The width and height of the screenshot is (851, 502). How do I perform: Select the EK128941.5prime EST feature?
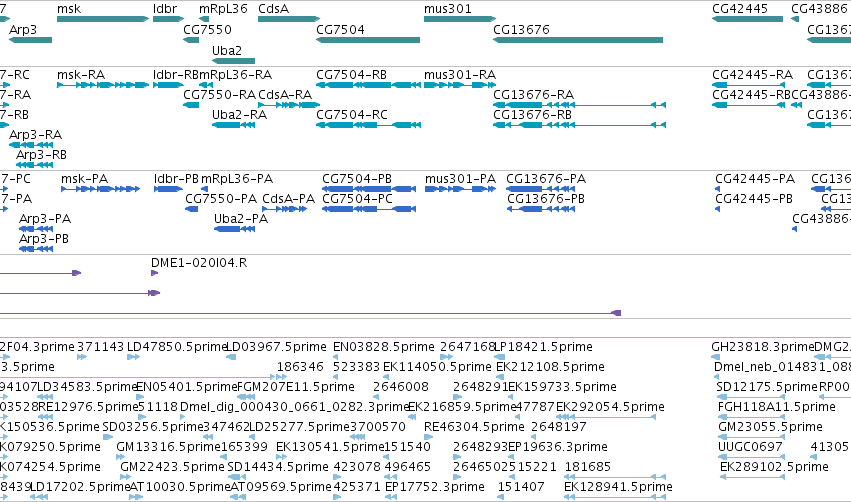coord(615,497)
